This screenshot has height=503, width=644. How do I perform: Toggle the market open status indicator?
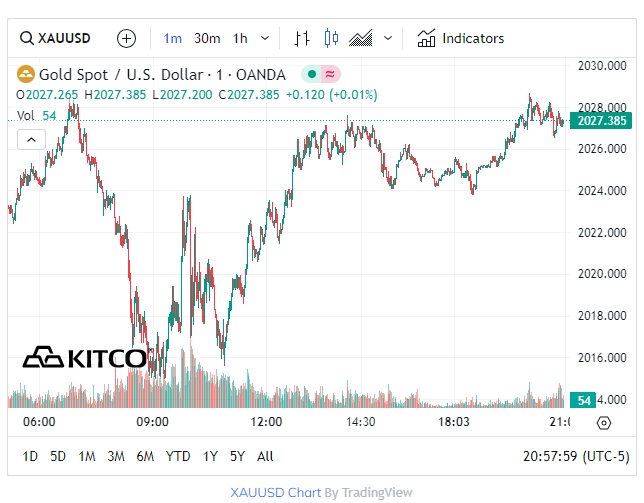(312, 74)
